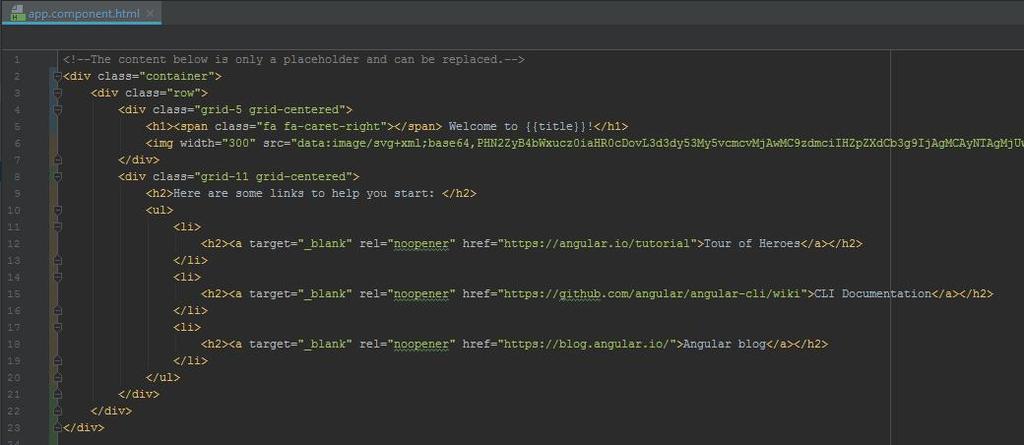Click fold-end marker at line 16
Viewport: 1024px width, 445px height.
click(x=58, y=310)
